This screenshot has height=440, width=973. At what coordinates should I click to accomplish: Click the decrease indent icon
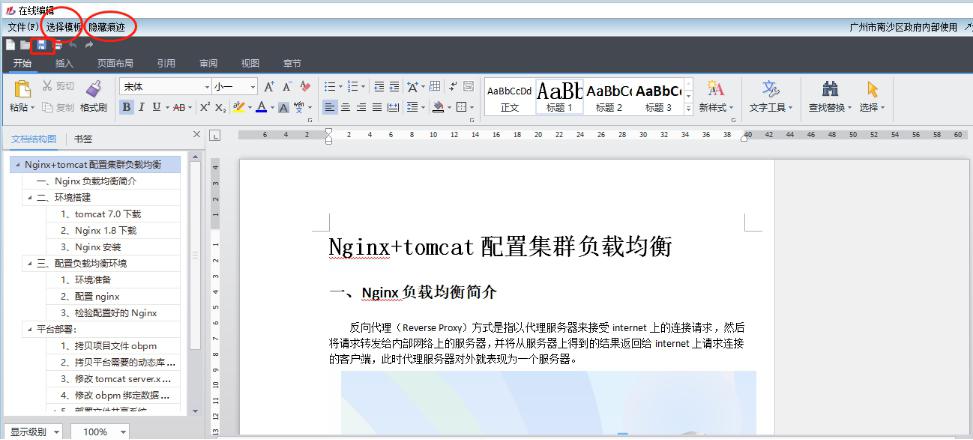click(379, 86)
